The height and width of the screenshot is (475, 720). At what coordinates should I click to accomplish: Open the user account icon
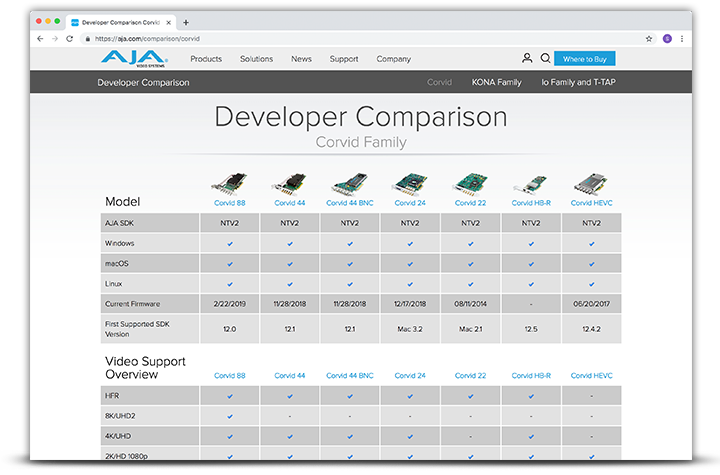(x=527, y=59)
